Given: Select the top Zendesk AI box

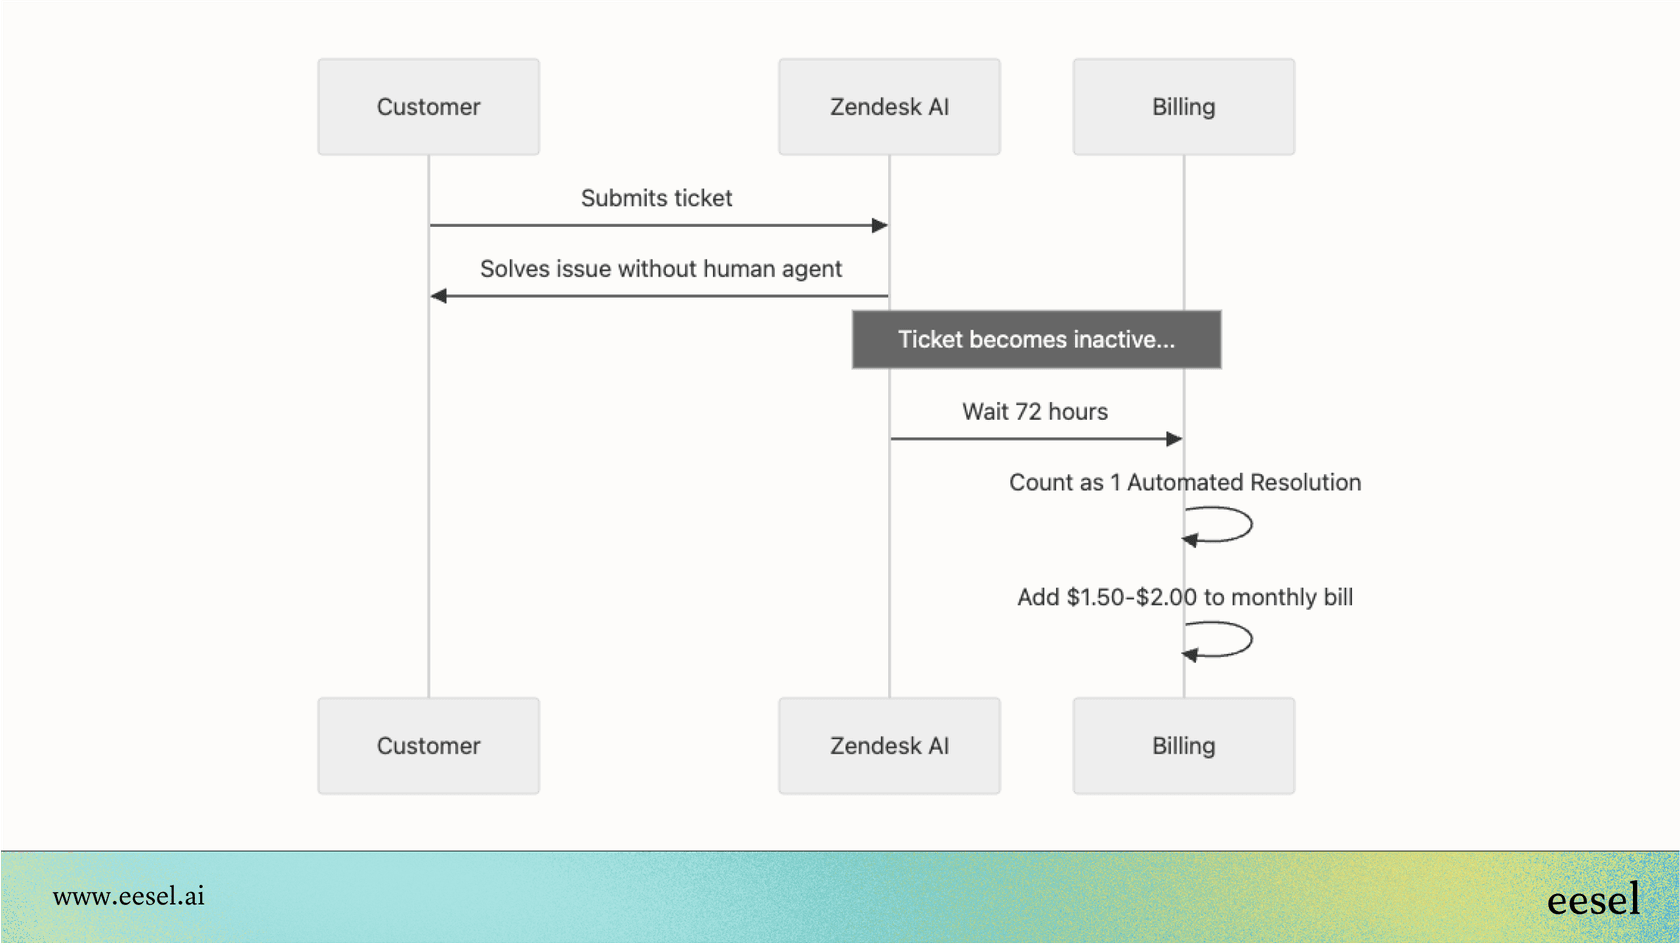Looking at the screenshot, I should point(889,107).
